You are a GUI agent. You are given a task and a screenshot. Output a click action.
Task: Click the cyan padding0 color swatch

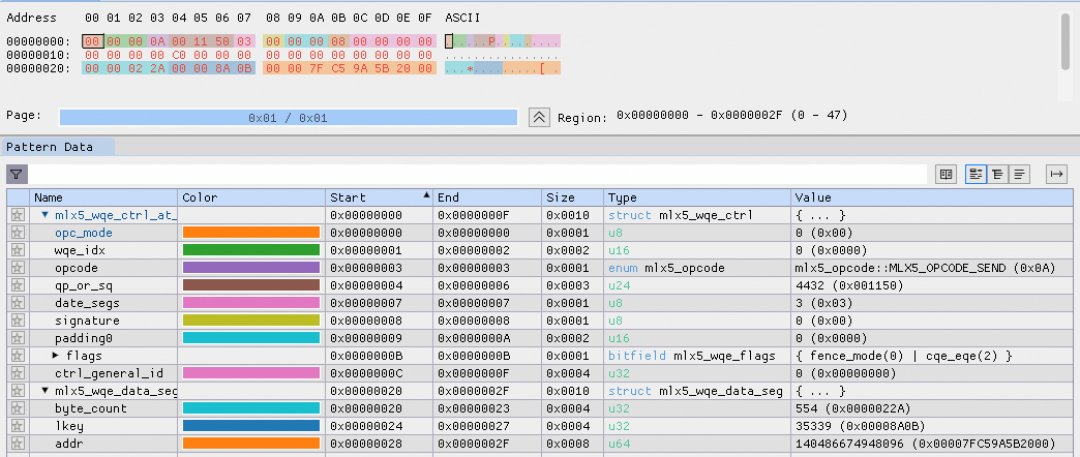click(x=251, y=338)
